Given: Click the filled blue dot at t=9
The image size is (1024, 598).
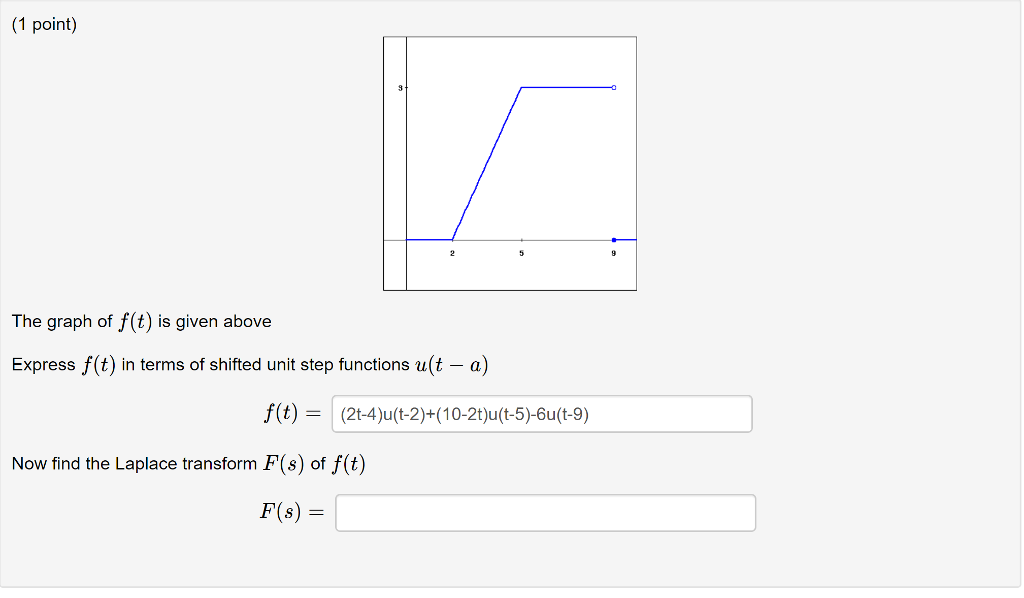Looking at the screenshot, I should pyautogui.click(x=613, y=238).
